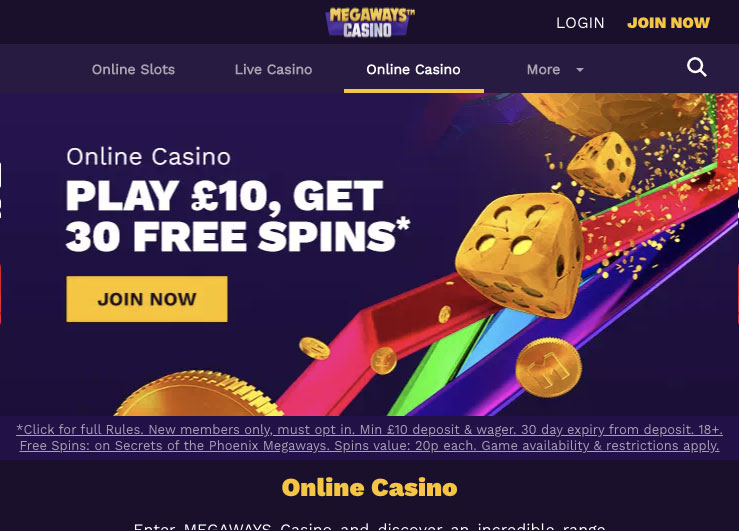The height and width of the screenshot is (531, 739).
Task: Click the yellow JOIN NOW banner button
Action: (x=147, y=299)
